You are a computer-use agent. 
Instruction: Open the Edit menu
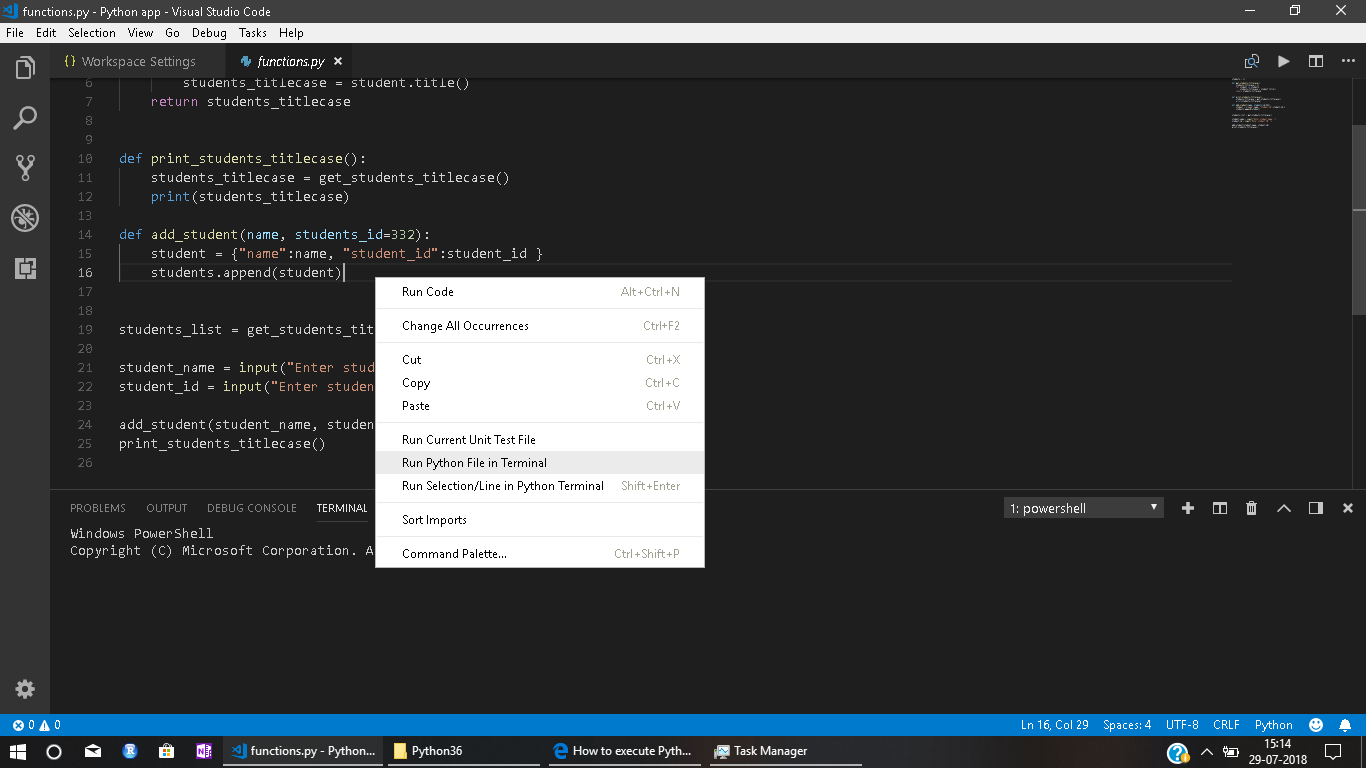click(x=46, y=33)
